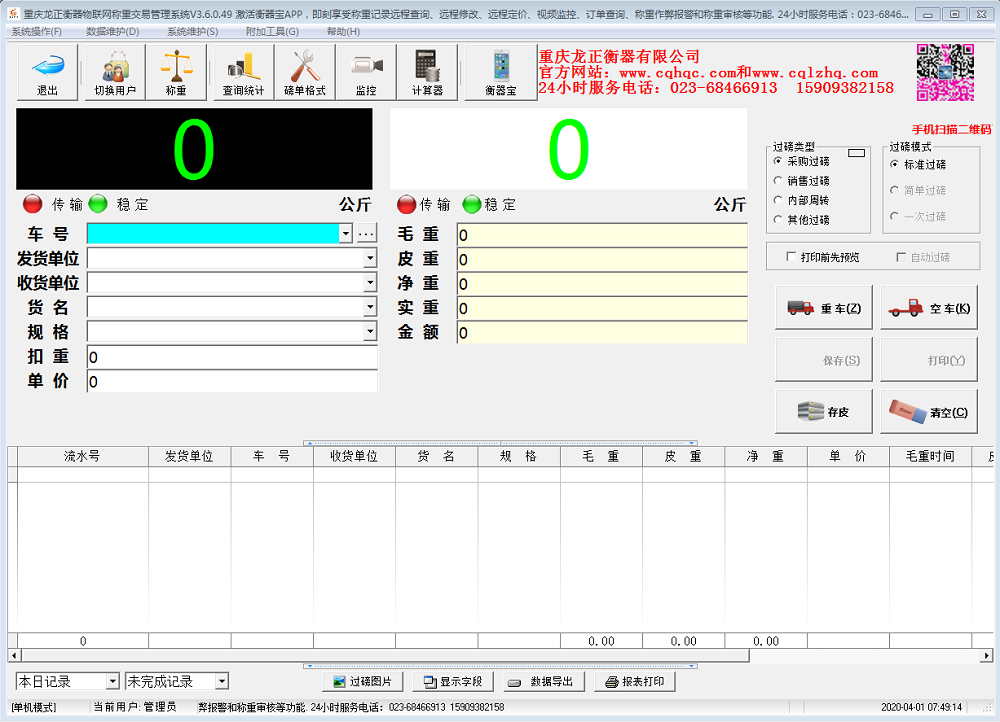Open the 衡器宝 mobile app tool
This screenshot has height=722, width=1000.
click(500, 72)
